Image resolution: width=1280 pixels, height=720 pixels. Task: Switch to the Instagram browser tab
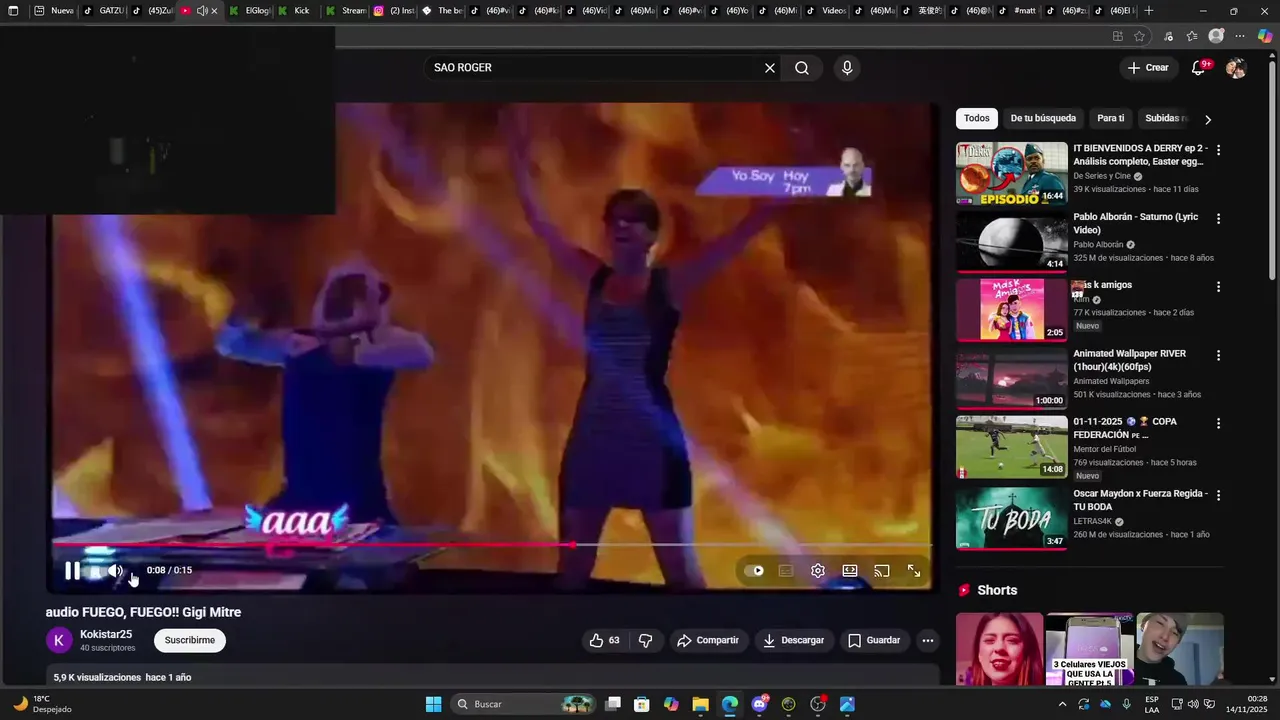tap(394, 11)
